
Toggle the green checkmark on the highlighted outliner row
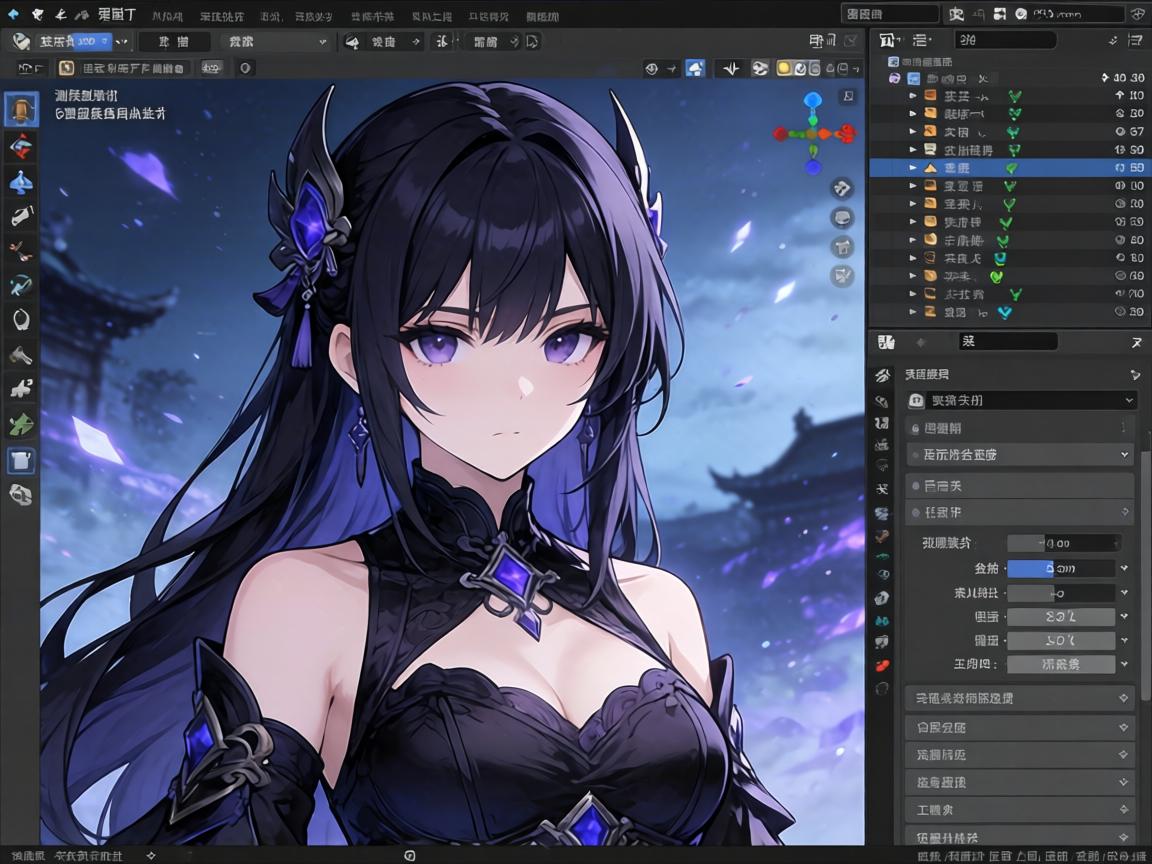(1012, 168)
